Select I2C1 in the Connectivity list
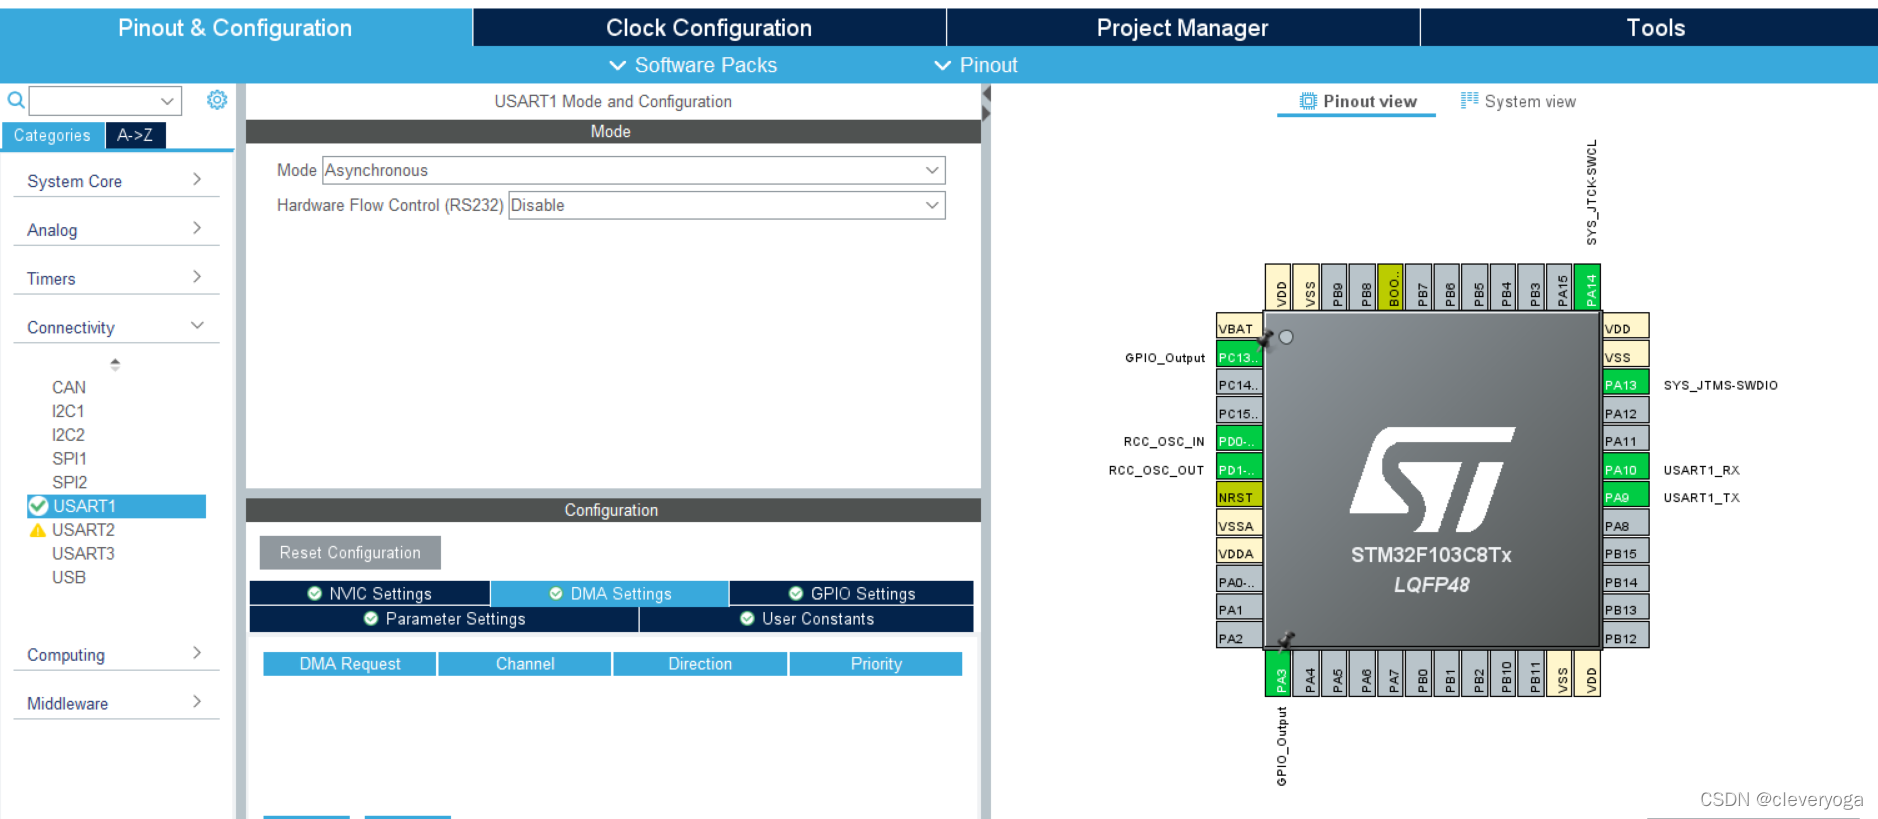Image resolution: width=1878 pixels, height=819 pixels. click(68, 411)
